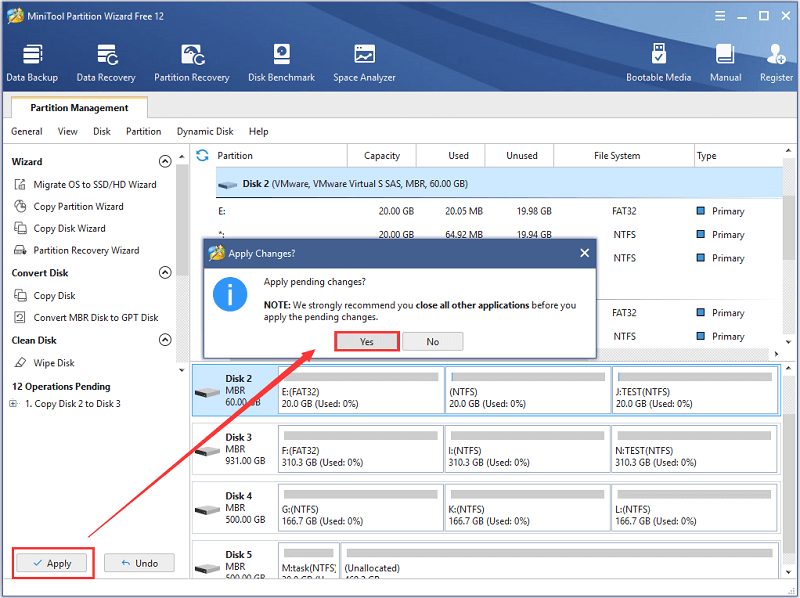Select the E:(FAT32) block on Disk 2

click(x=361, y=390)
